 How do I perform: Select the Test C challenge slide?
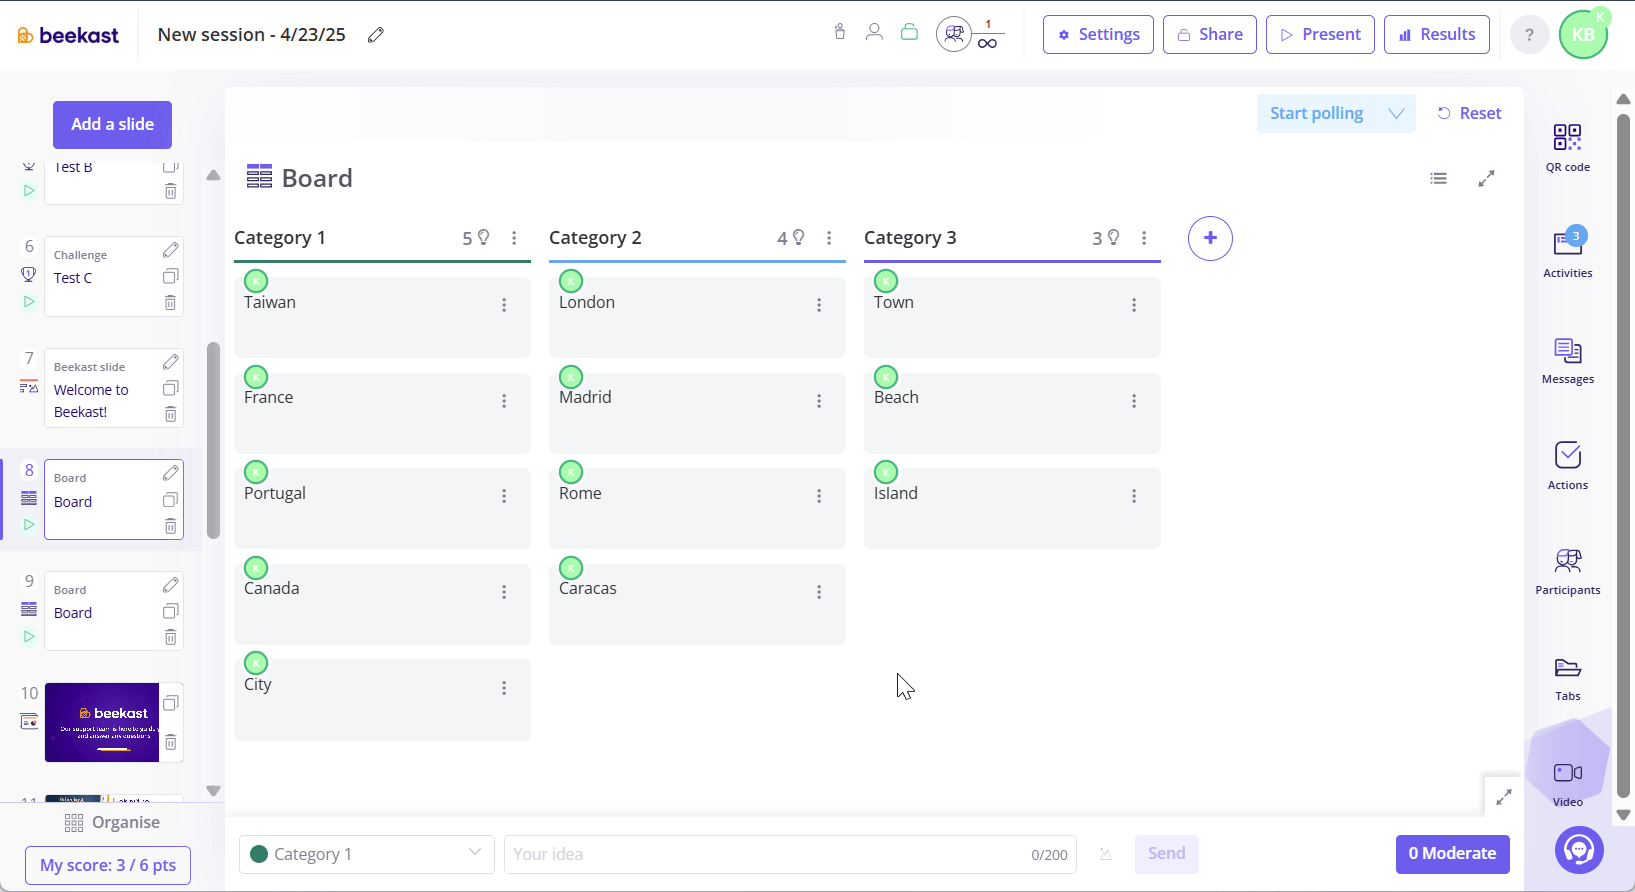tap(113, 276)
